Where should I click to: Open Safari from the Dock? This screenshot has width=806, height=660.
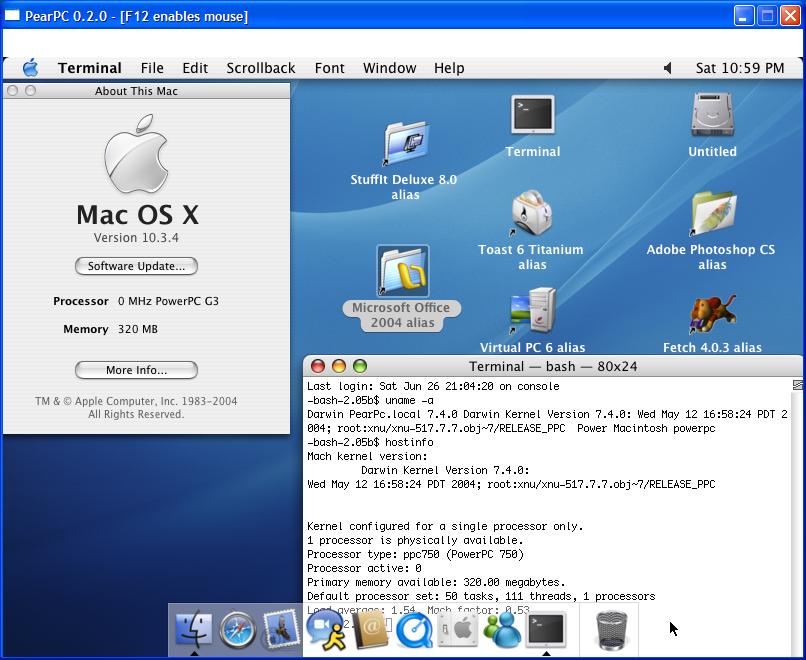coord(237,630)
